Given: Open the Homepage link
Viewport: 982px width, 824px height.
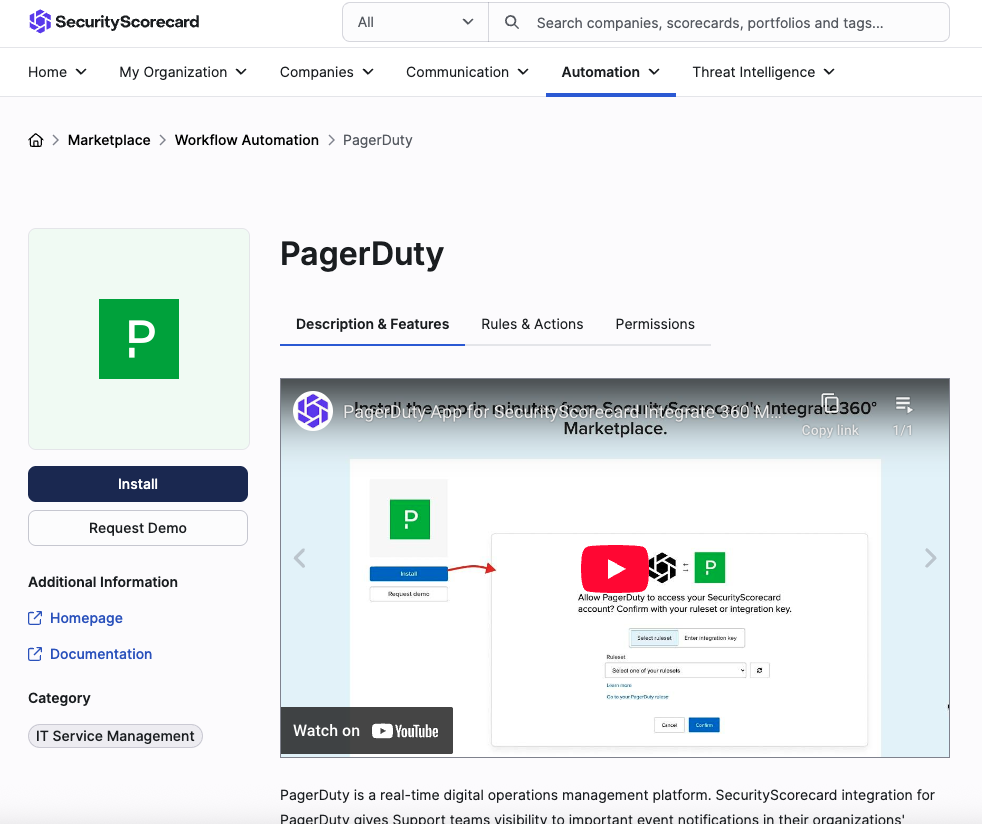Looking at the screenshot, I should [86, 618].
